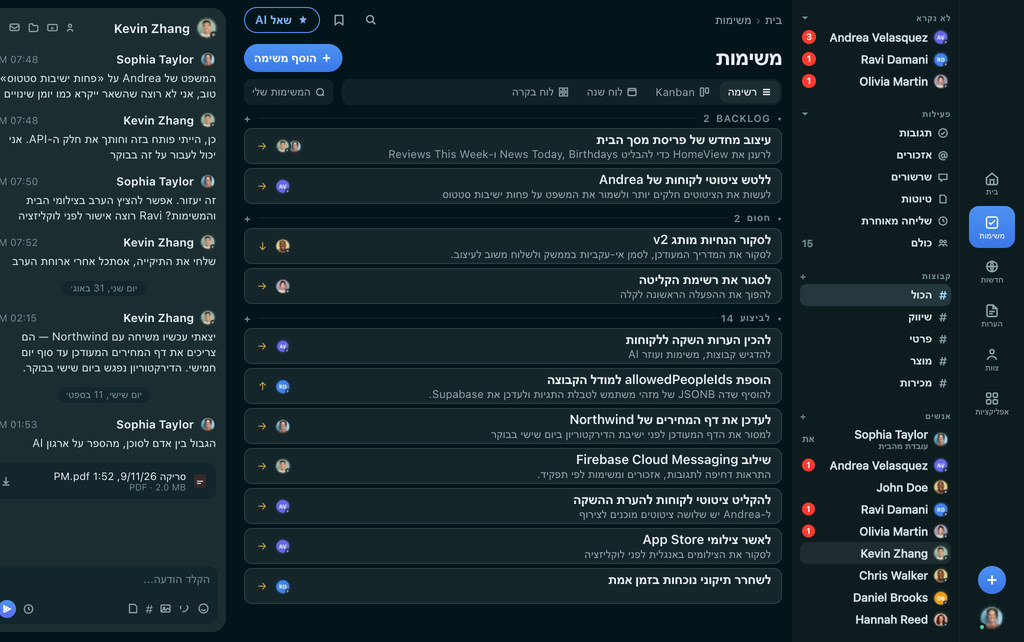The height and width of the screenshot is (642, 1024).
Task: Open the home (בית) breadcrumb link
Action: pyautogui.click(x=773, y=20)
